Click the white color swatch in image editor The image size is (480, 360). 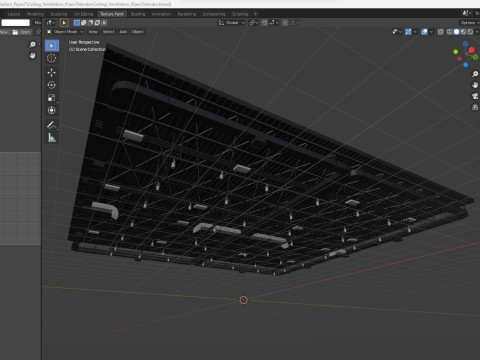click(x=15, y=23)
